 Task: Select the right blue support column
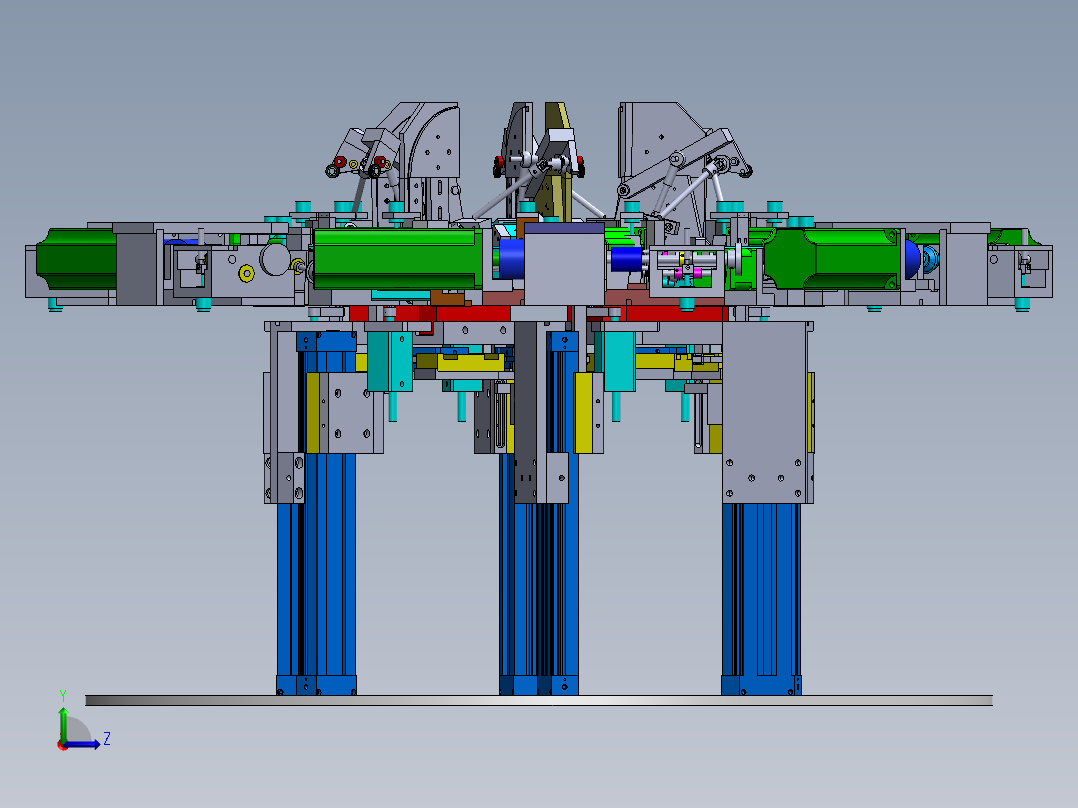(x=761, y=598)
